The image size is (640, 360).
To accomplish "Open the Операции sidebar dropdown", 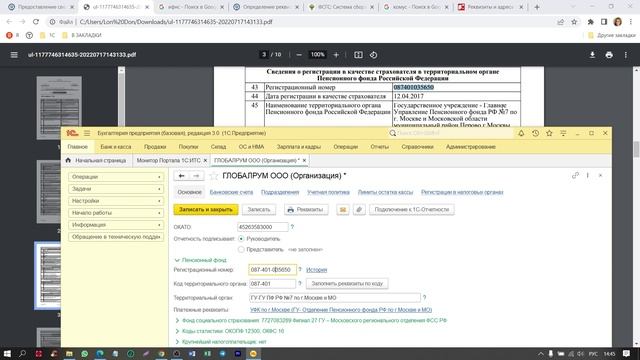I will (x=116, y=177).
